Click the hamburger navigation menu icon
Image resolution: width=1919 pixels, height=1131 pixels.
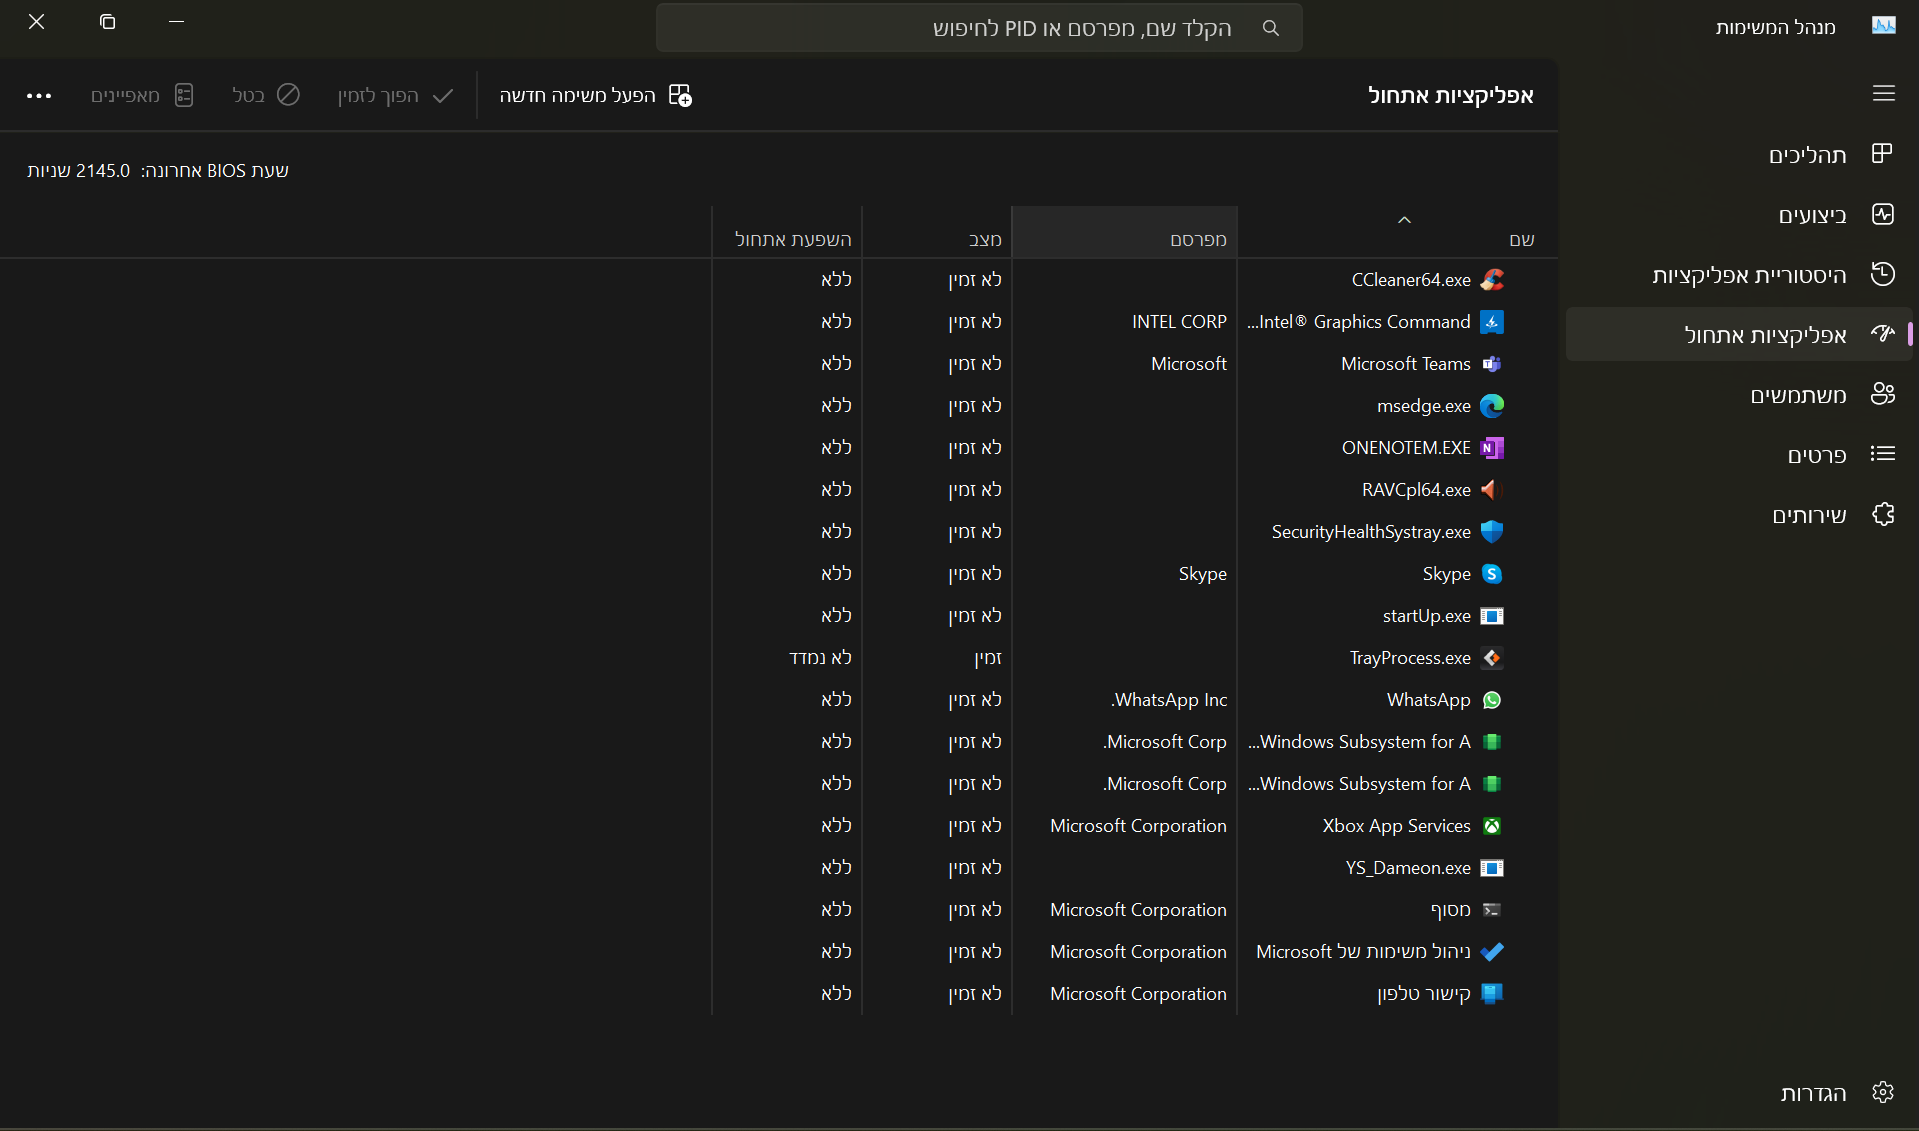[x=1884, y=94]
